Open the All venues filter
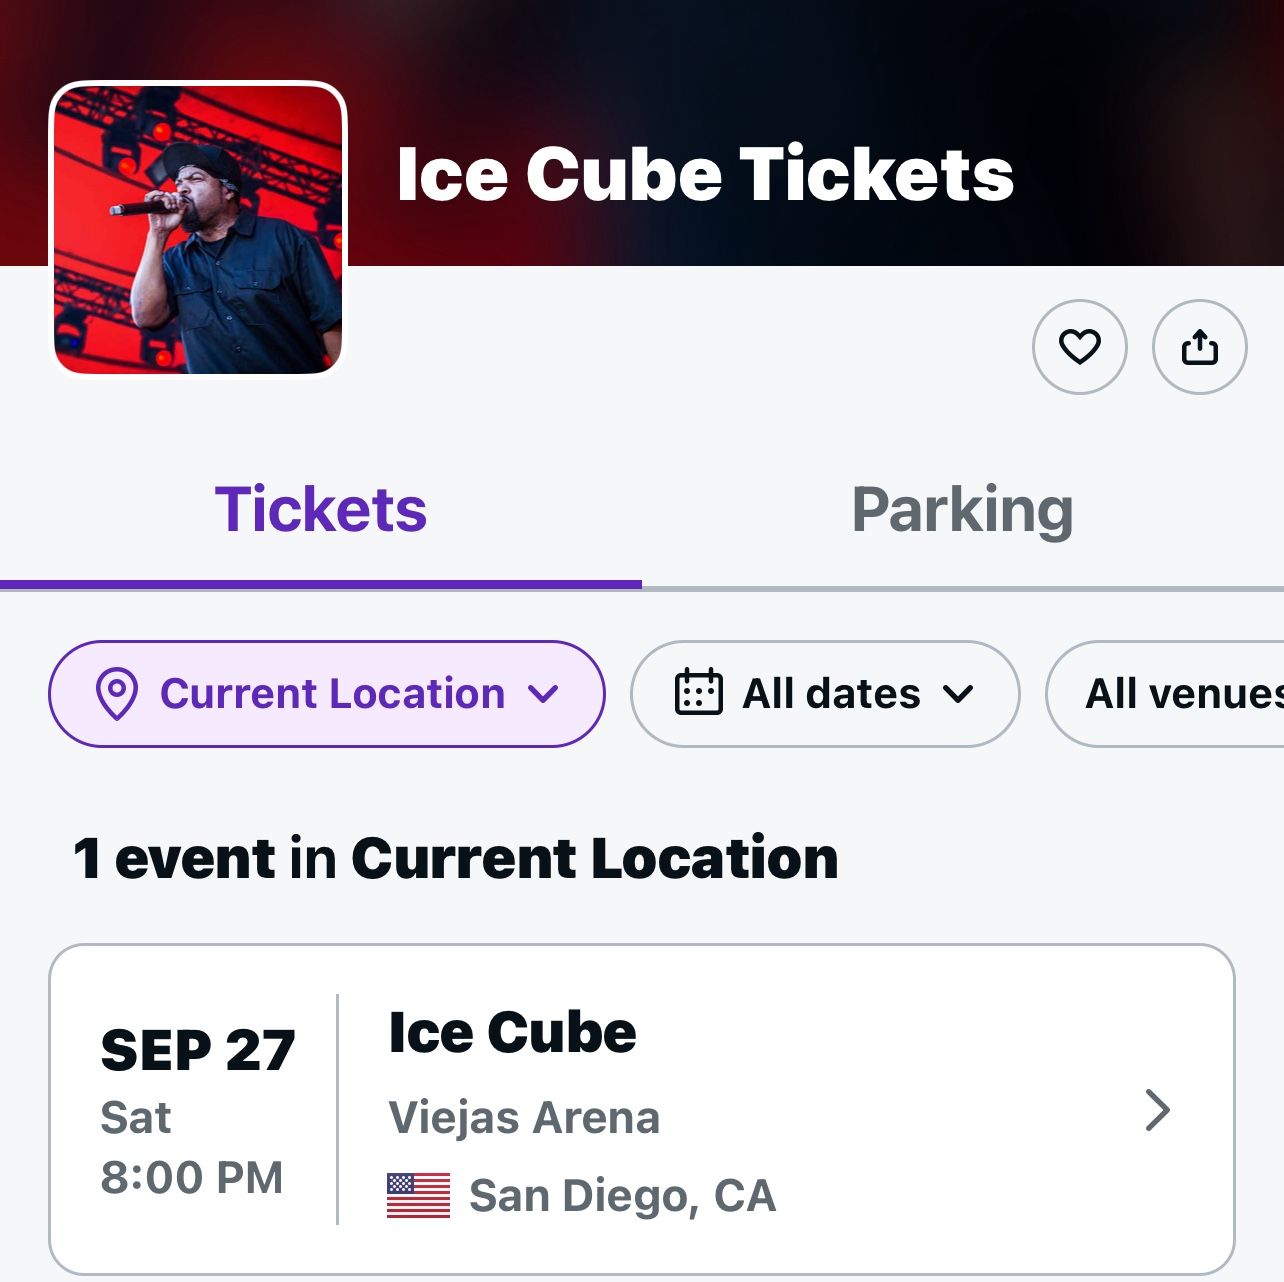The image size is (1284, 1282). point(1180,694)
